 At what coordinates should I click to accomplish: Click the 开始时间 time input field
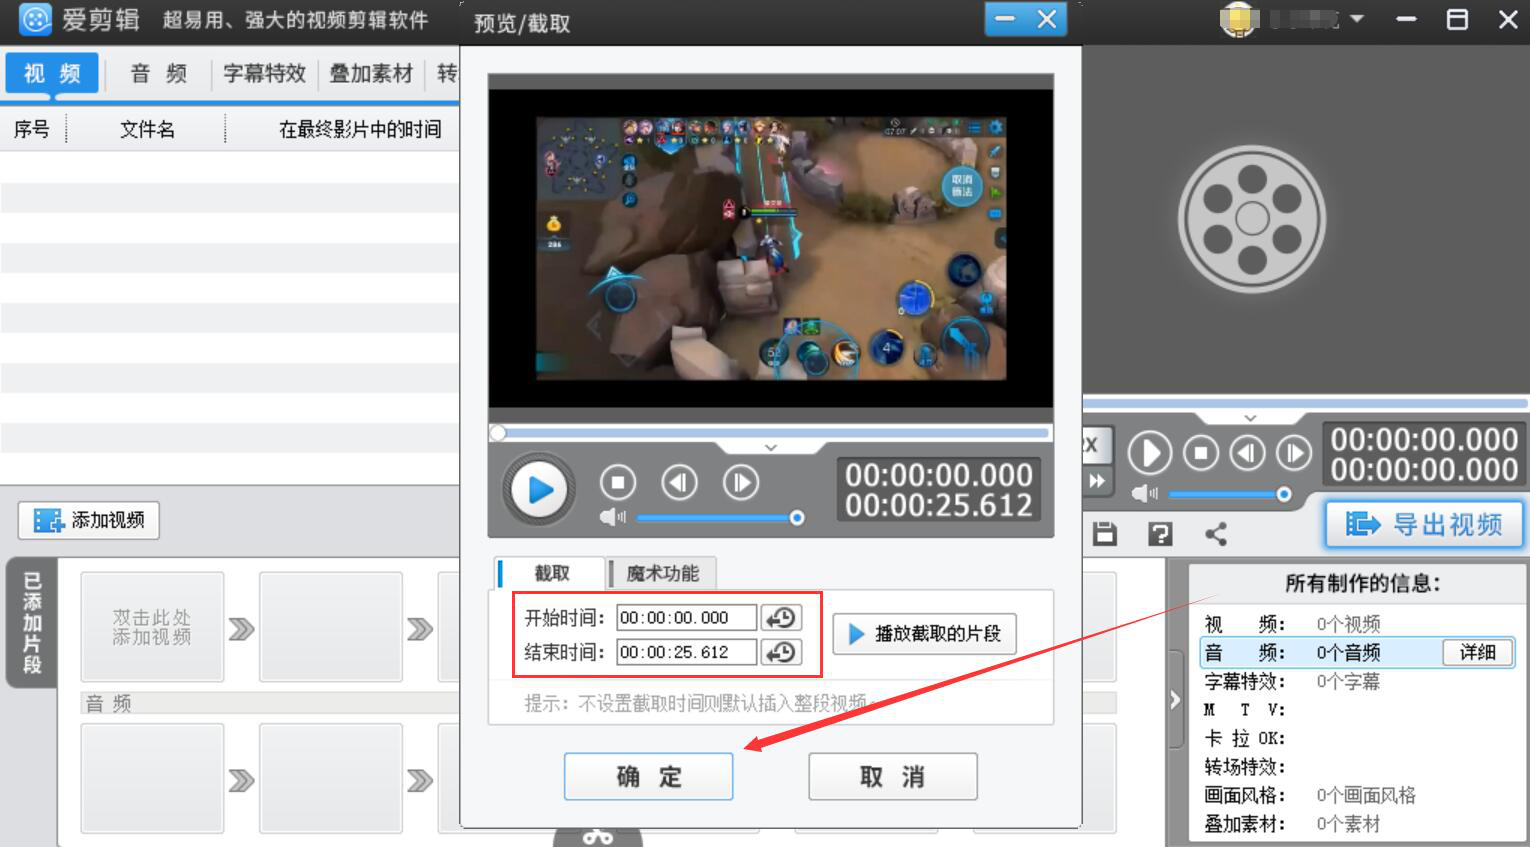click(686, 618)
